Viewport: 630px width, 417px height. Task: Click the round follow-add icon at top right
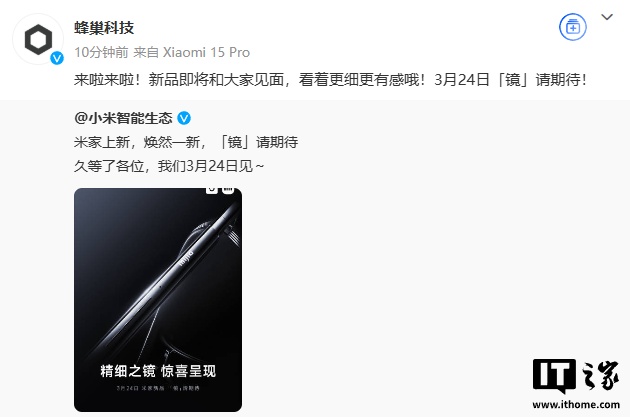(x=573, y=27)
